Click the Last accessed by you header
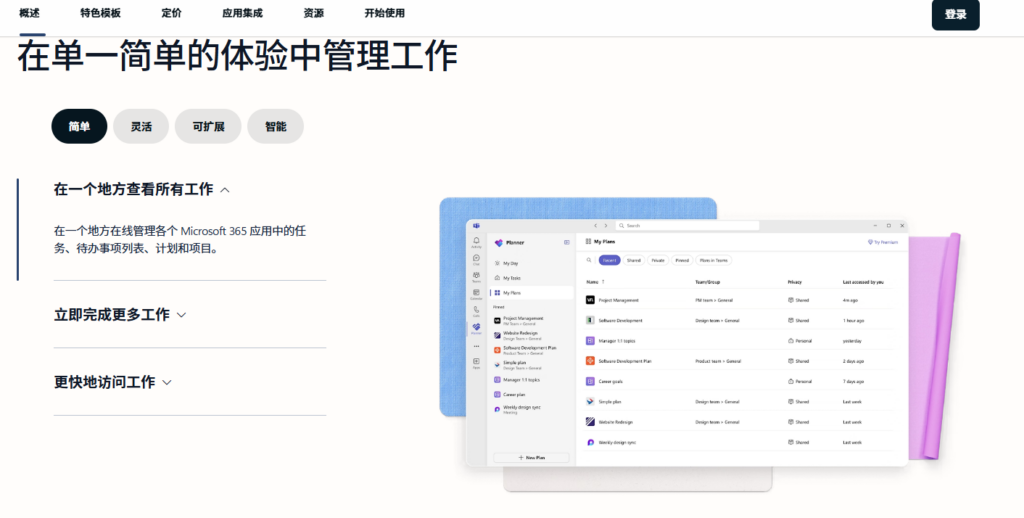The width and height of the screenshot is (1024, 518). click(x=863, y=282)
